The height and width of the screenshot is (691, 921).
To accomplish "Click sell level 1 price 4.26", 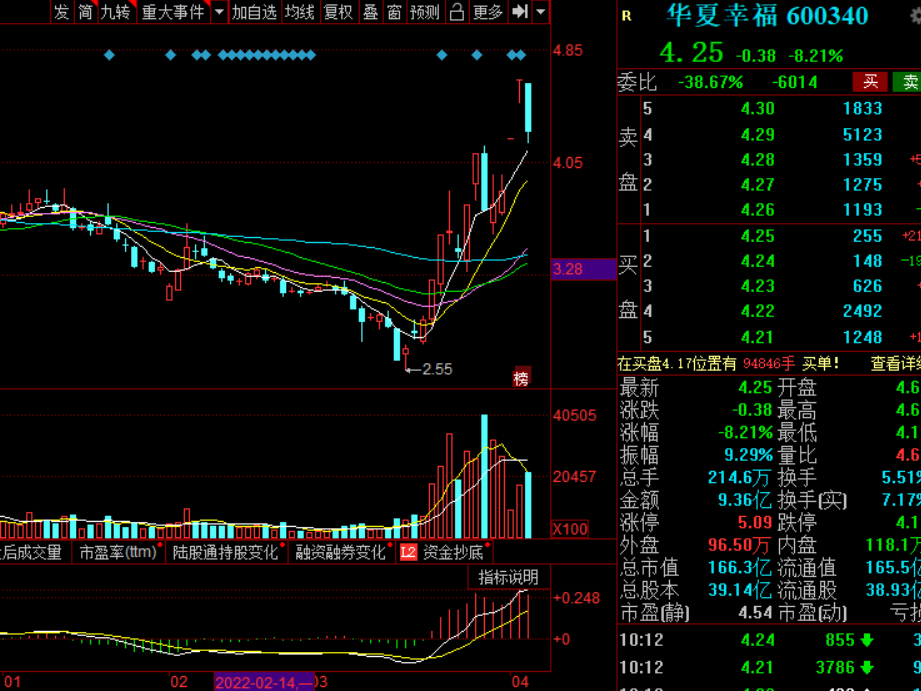I will [x=758, y=210].
